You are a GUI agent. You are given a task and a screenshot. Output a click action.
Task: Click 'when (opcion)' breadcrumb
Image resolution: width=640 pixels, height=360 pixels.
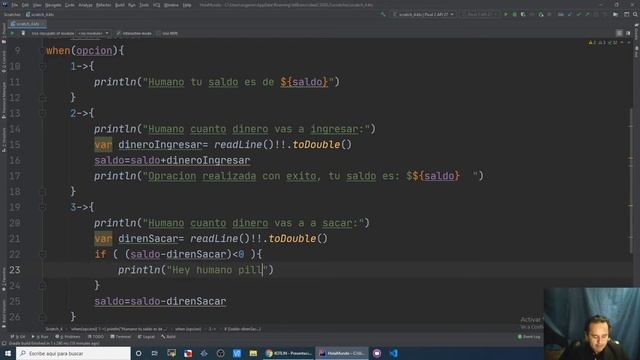point(188,329)
